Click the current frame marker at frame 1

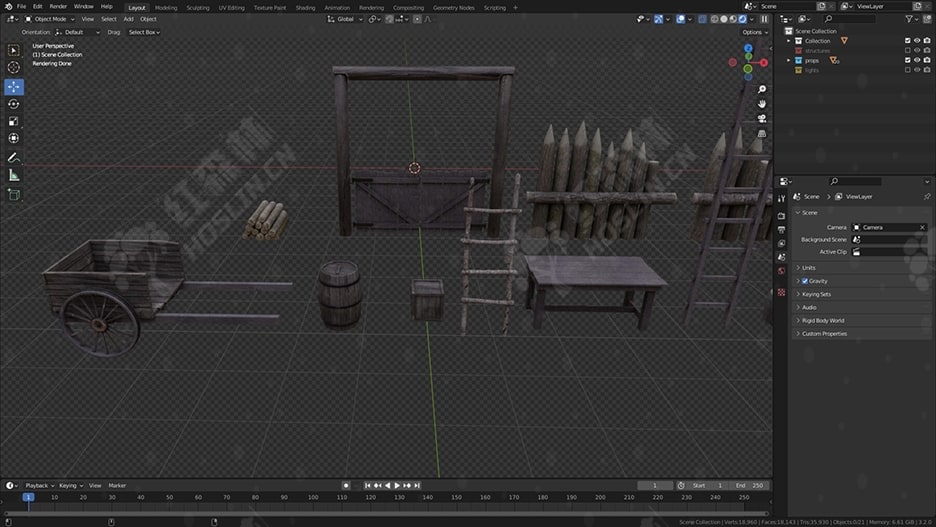point(28,497)
